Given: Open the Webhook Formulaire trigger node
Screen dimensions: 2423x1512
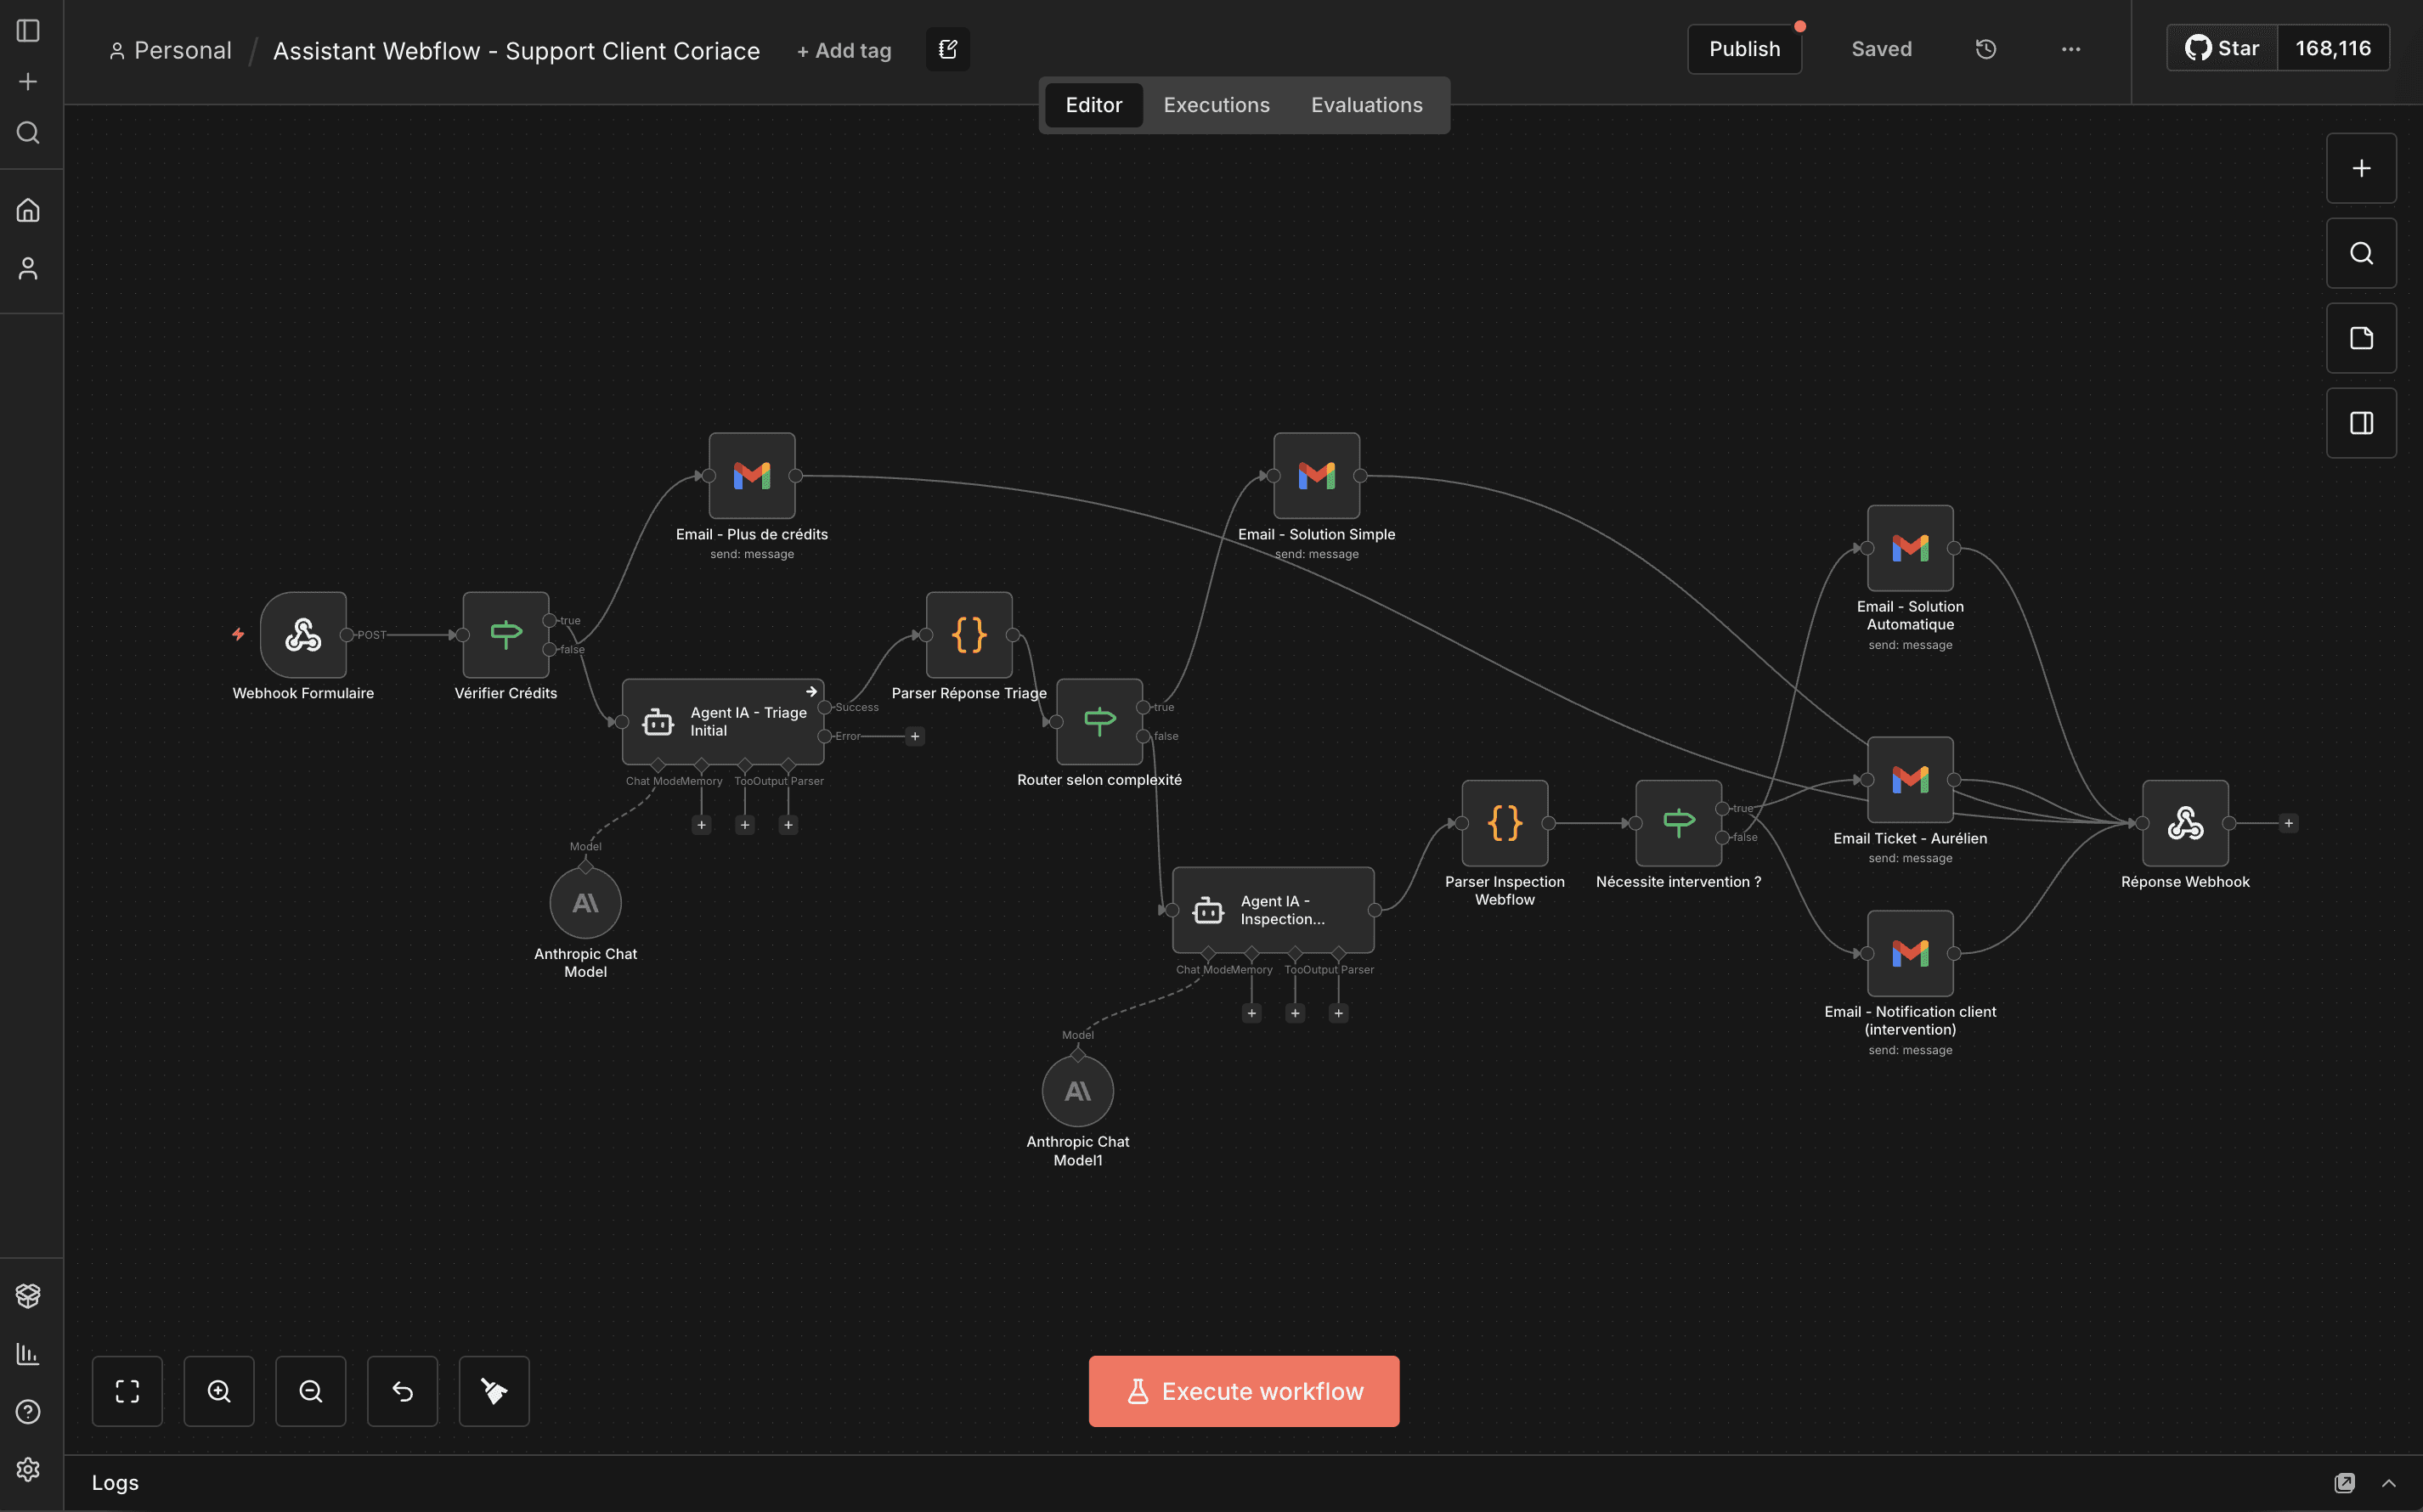Looking at the screenshot, I should point(303,635).
